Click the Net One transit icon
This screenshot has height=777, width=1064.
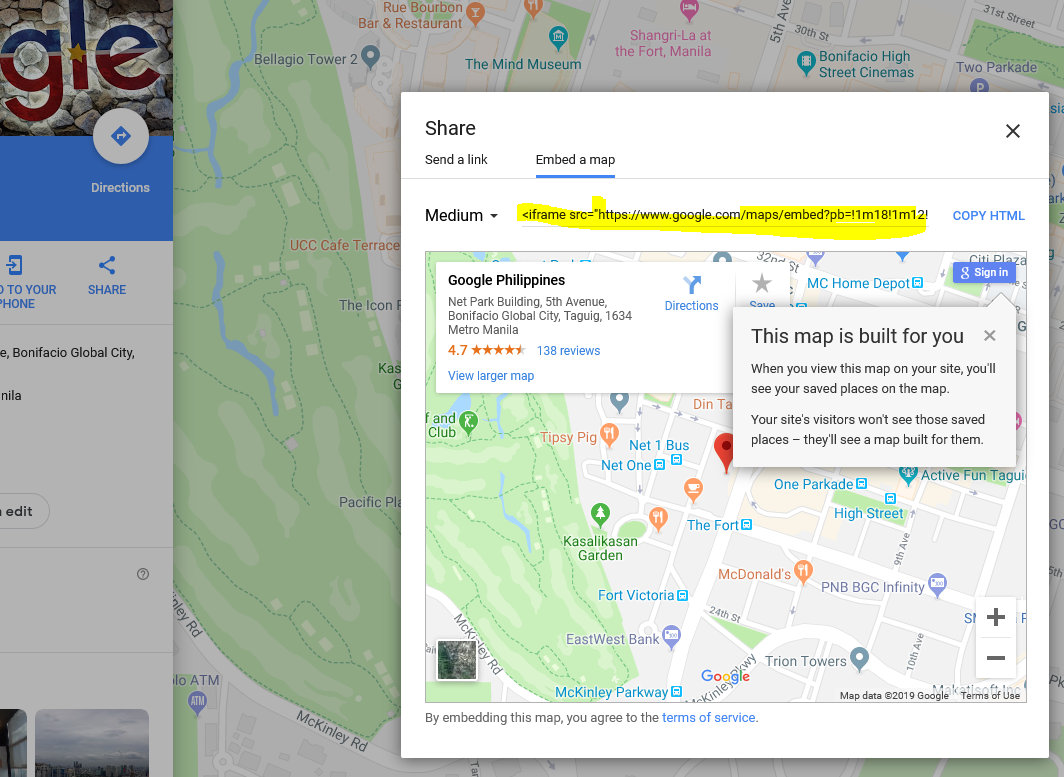(x=659, y=465)
